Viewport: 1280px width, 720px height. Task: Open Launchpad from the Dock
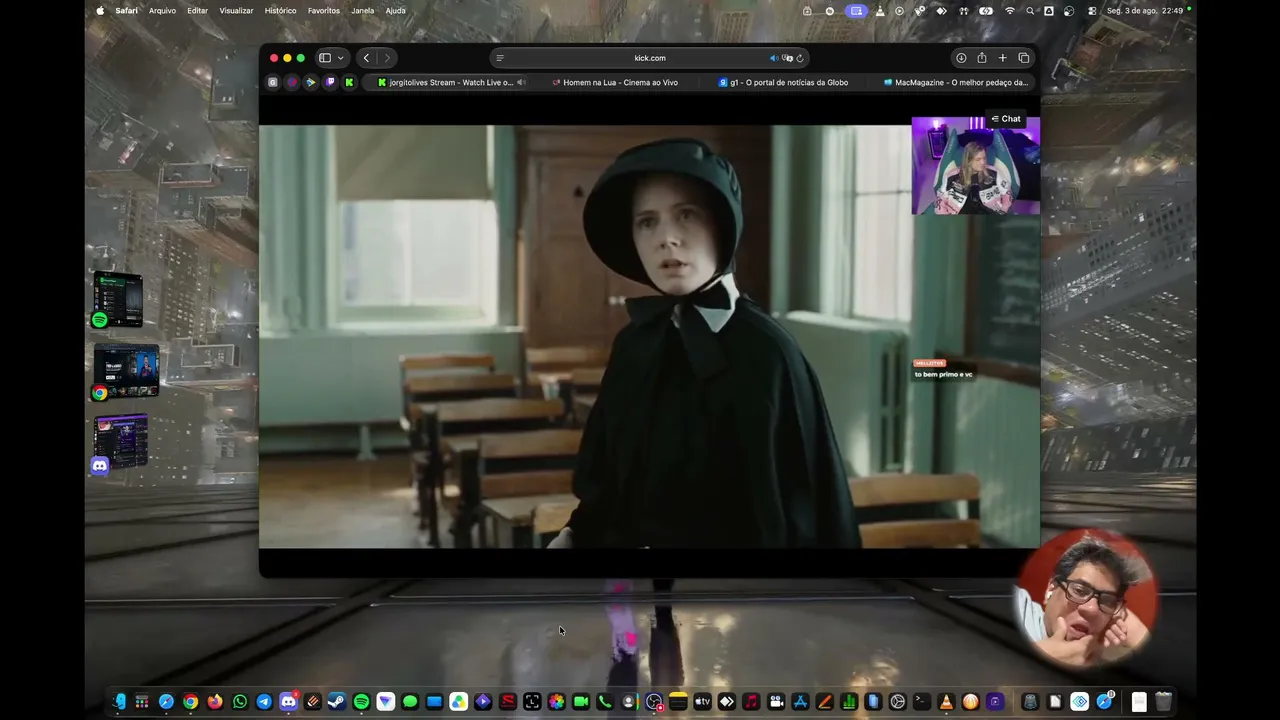(x=142, y=702)
